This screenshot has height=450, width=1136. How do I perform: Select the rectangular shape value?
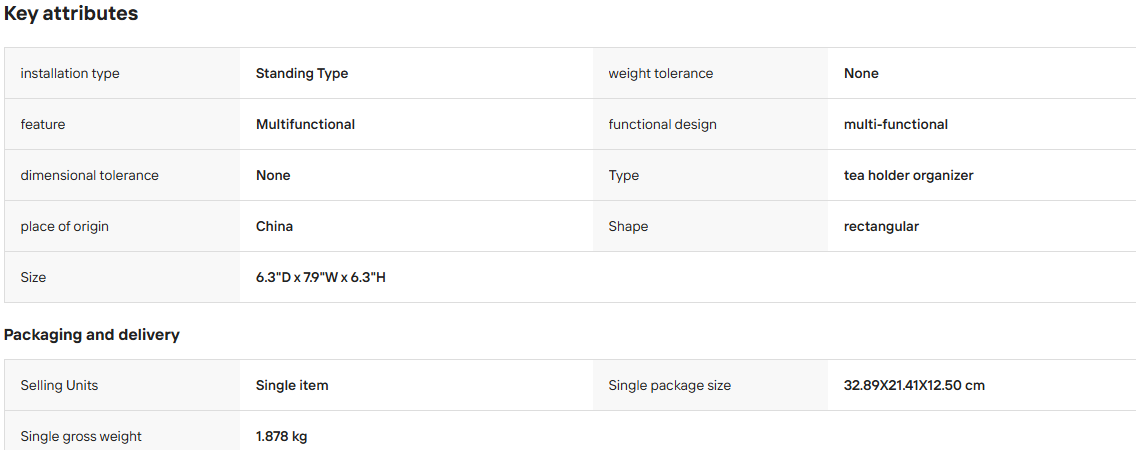point(881,226)
